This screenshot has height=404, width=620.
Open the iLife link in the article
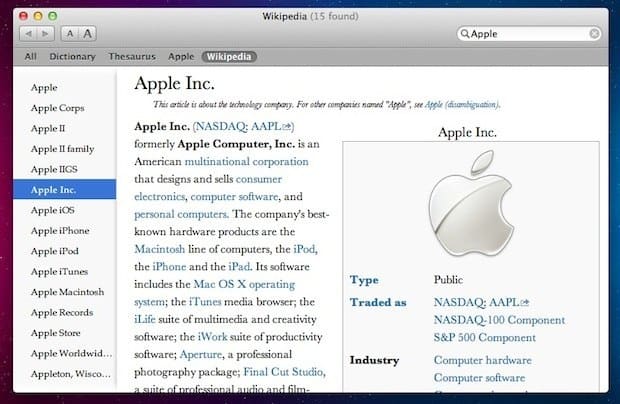coord(145,319)
